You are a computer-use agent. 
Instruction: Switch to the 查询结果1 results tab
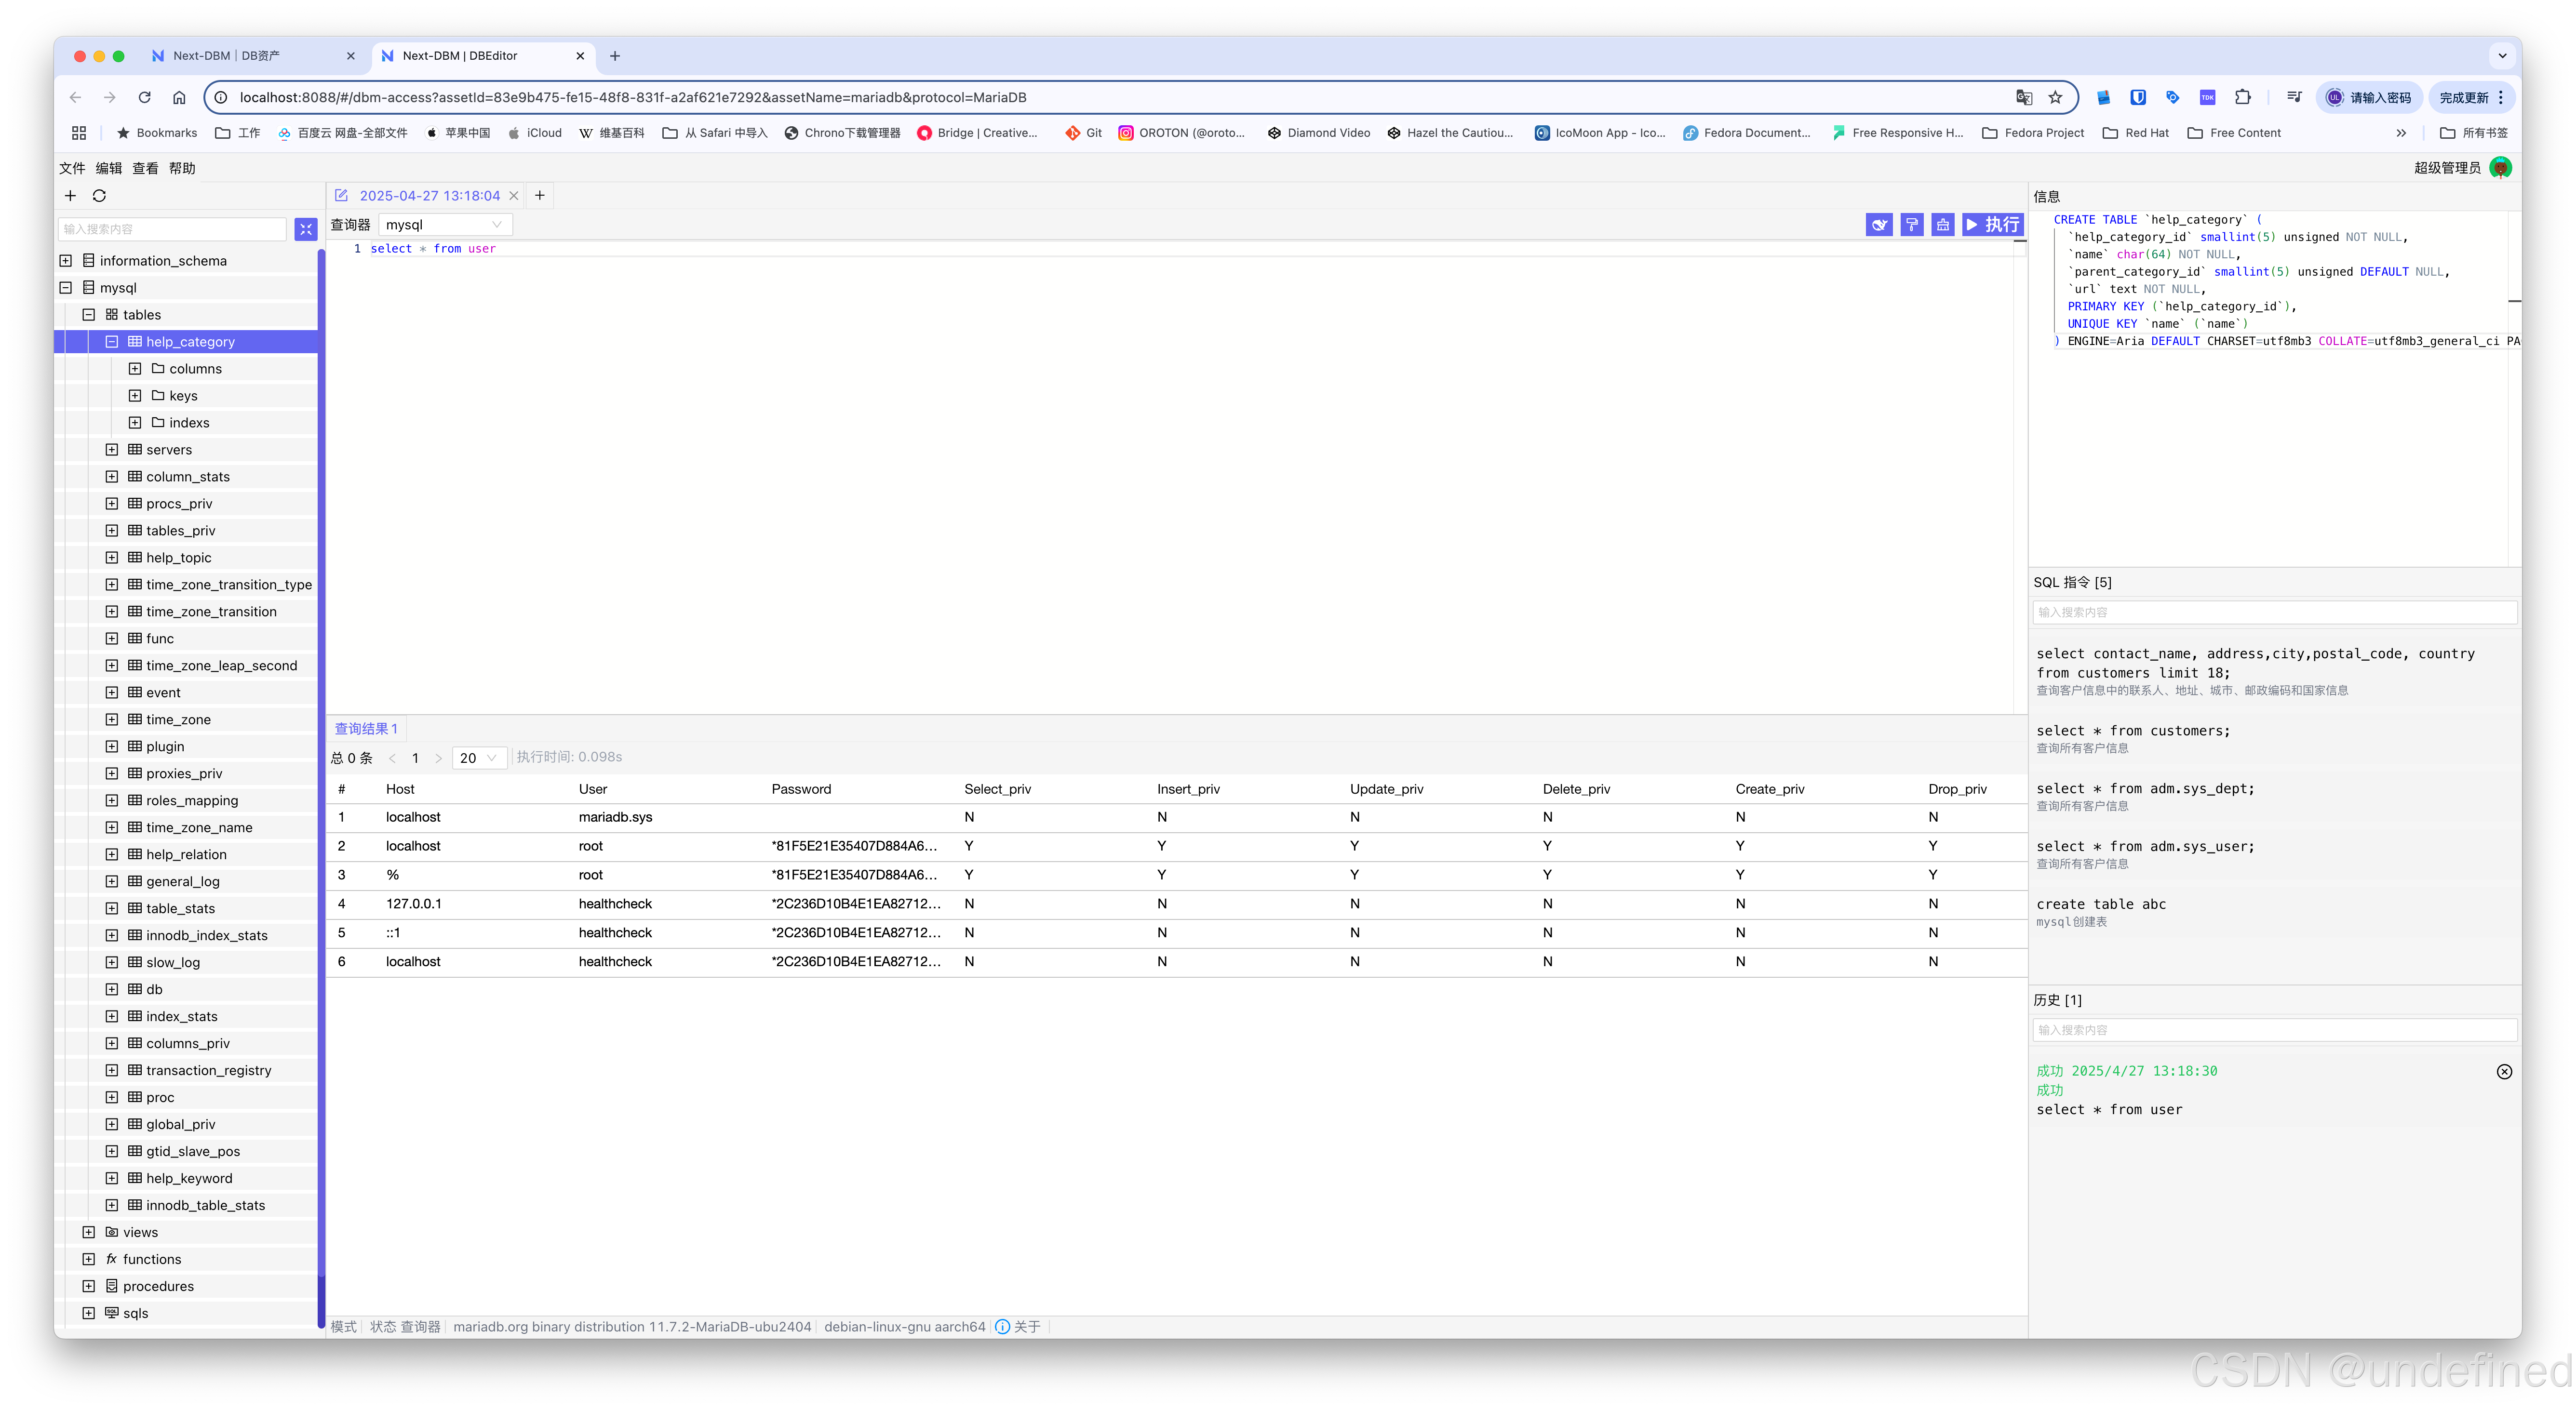point(366,729)
